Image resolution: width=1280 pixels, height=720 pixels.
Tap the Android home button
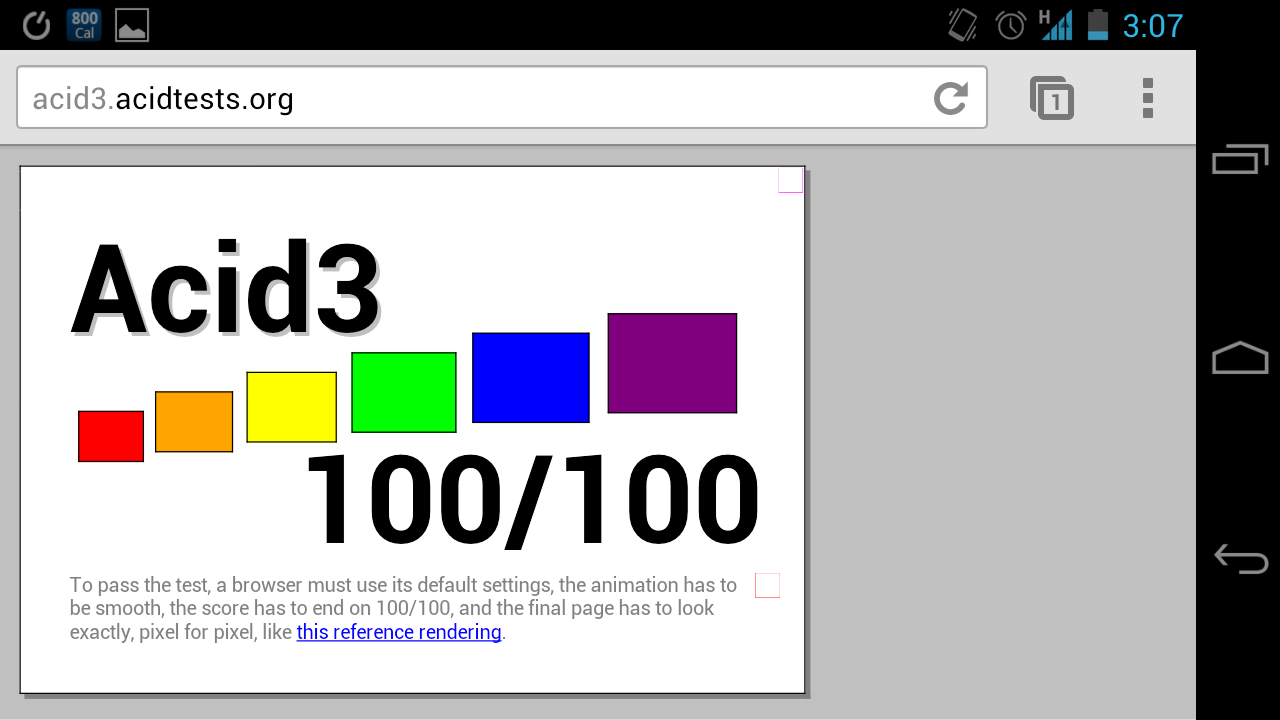point(1240,358)
